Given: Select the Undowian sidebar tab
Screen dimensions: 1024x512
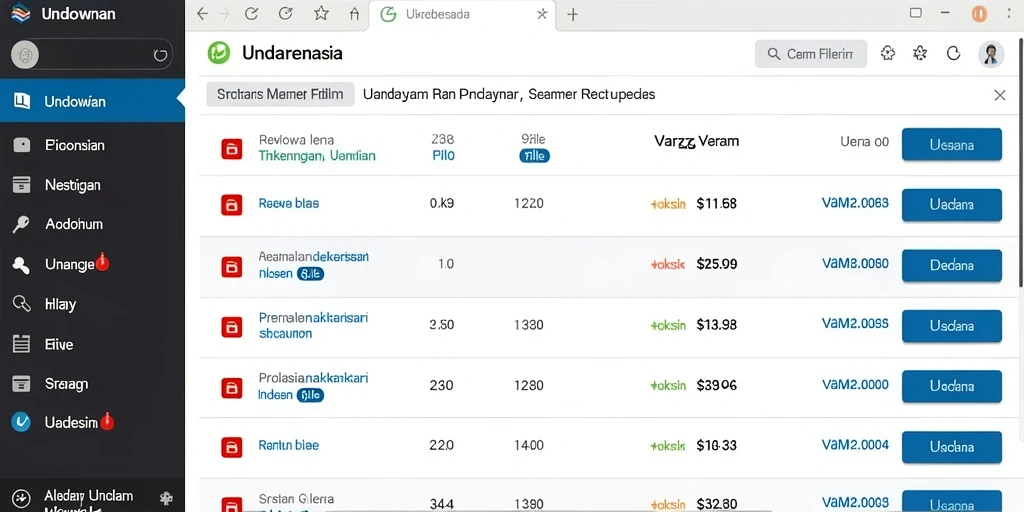Looking at the screenshot, I should click(x=92, y=101).
